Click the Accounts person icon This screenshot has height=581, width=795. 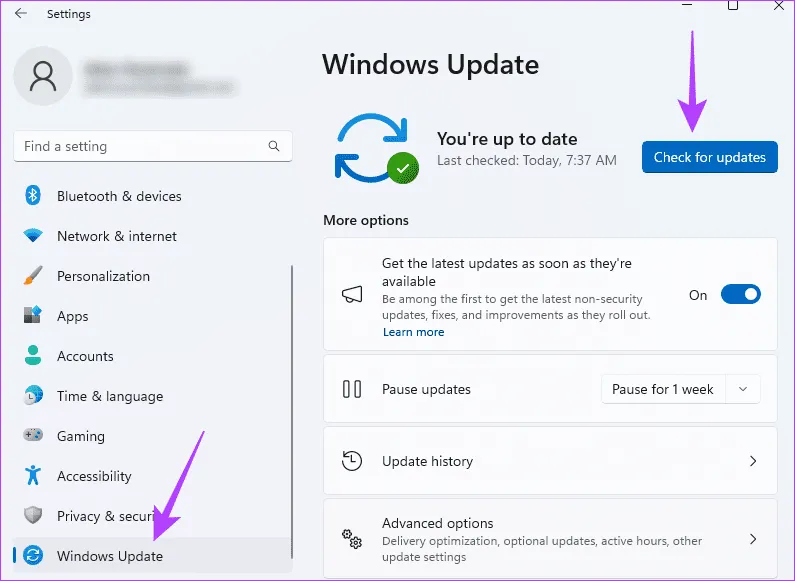click(x=33, y=356)
